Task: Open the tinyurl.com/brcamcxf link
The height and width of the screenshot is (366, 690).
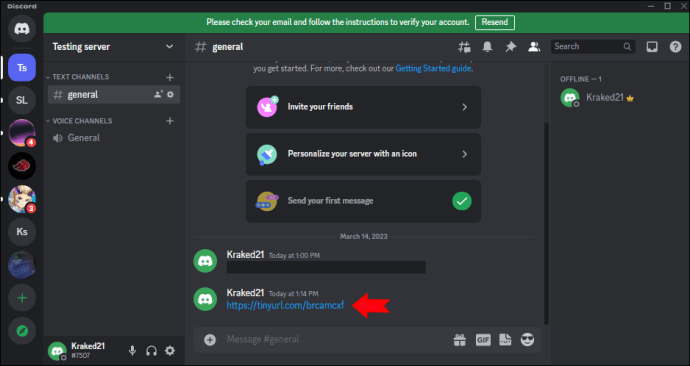Action: click(x=285, y=305)
